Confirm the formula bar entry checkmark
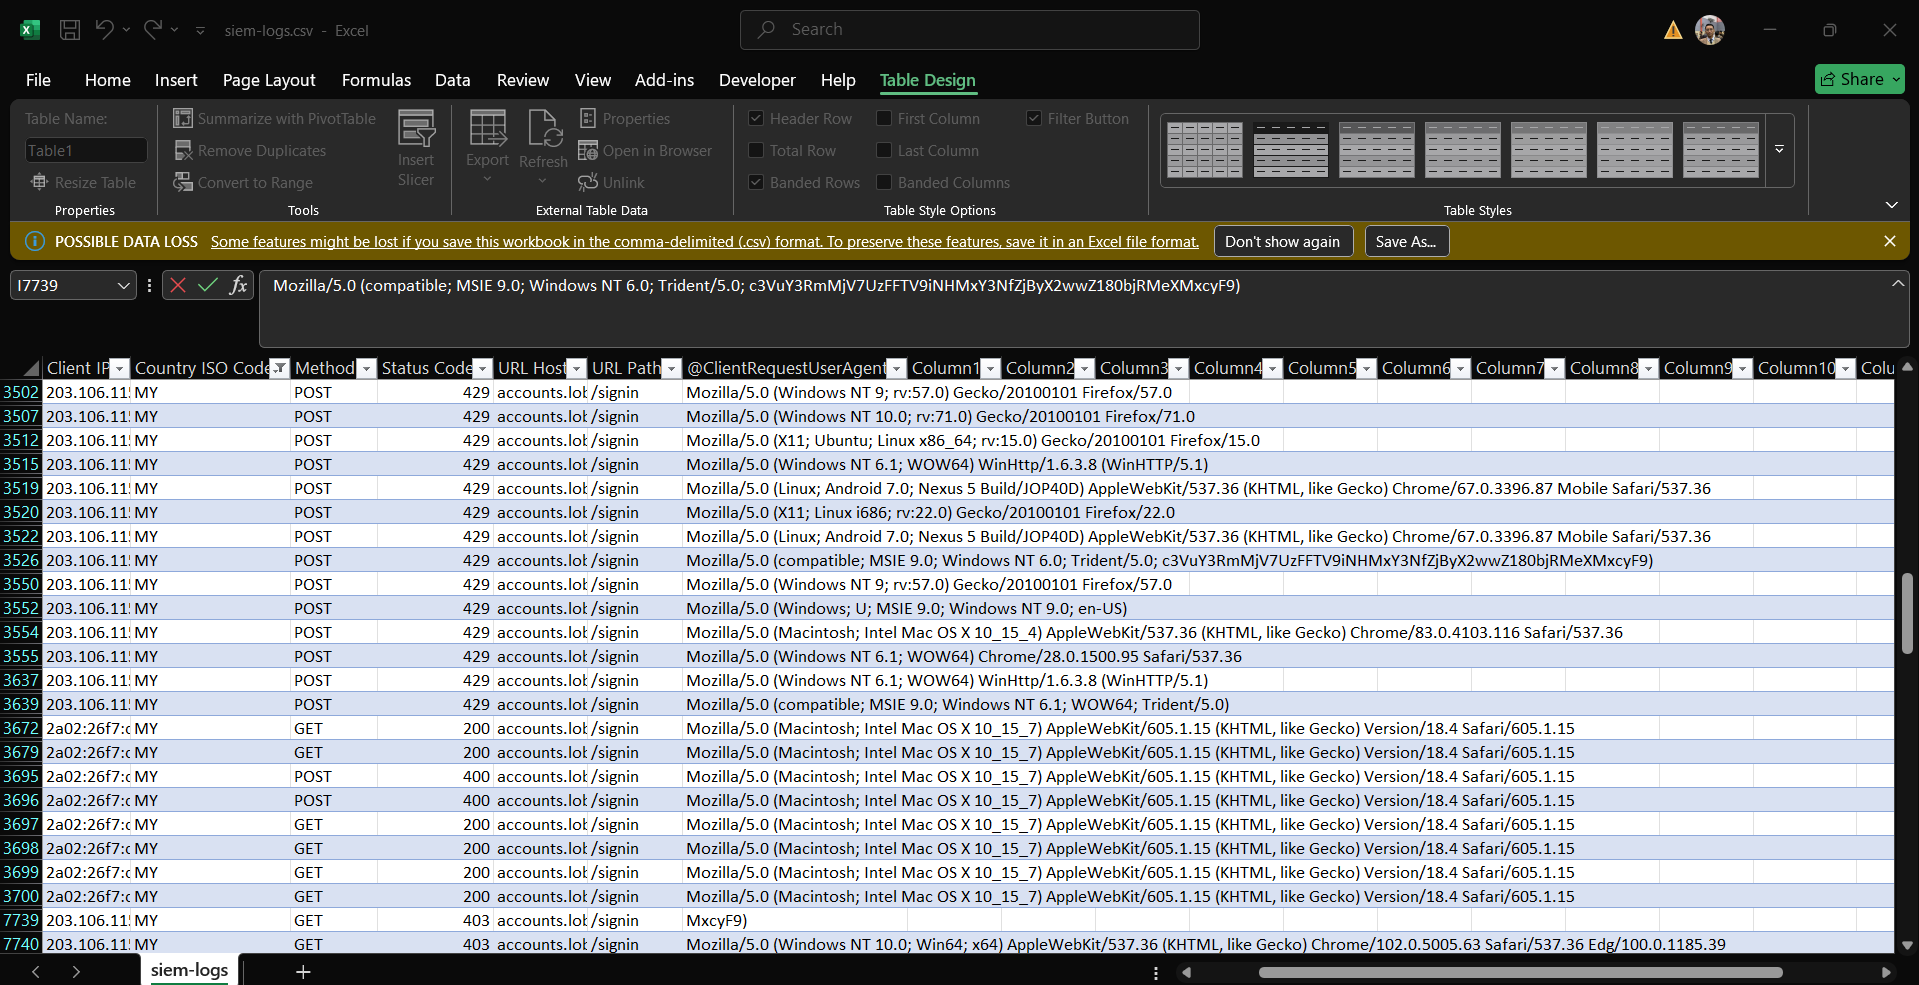The width and height of the screenshot is (1919, 985). pos(208,285)
